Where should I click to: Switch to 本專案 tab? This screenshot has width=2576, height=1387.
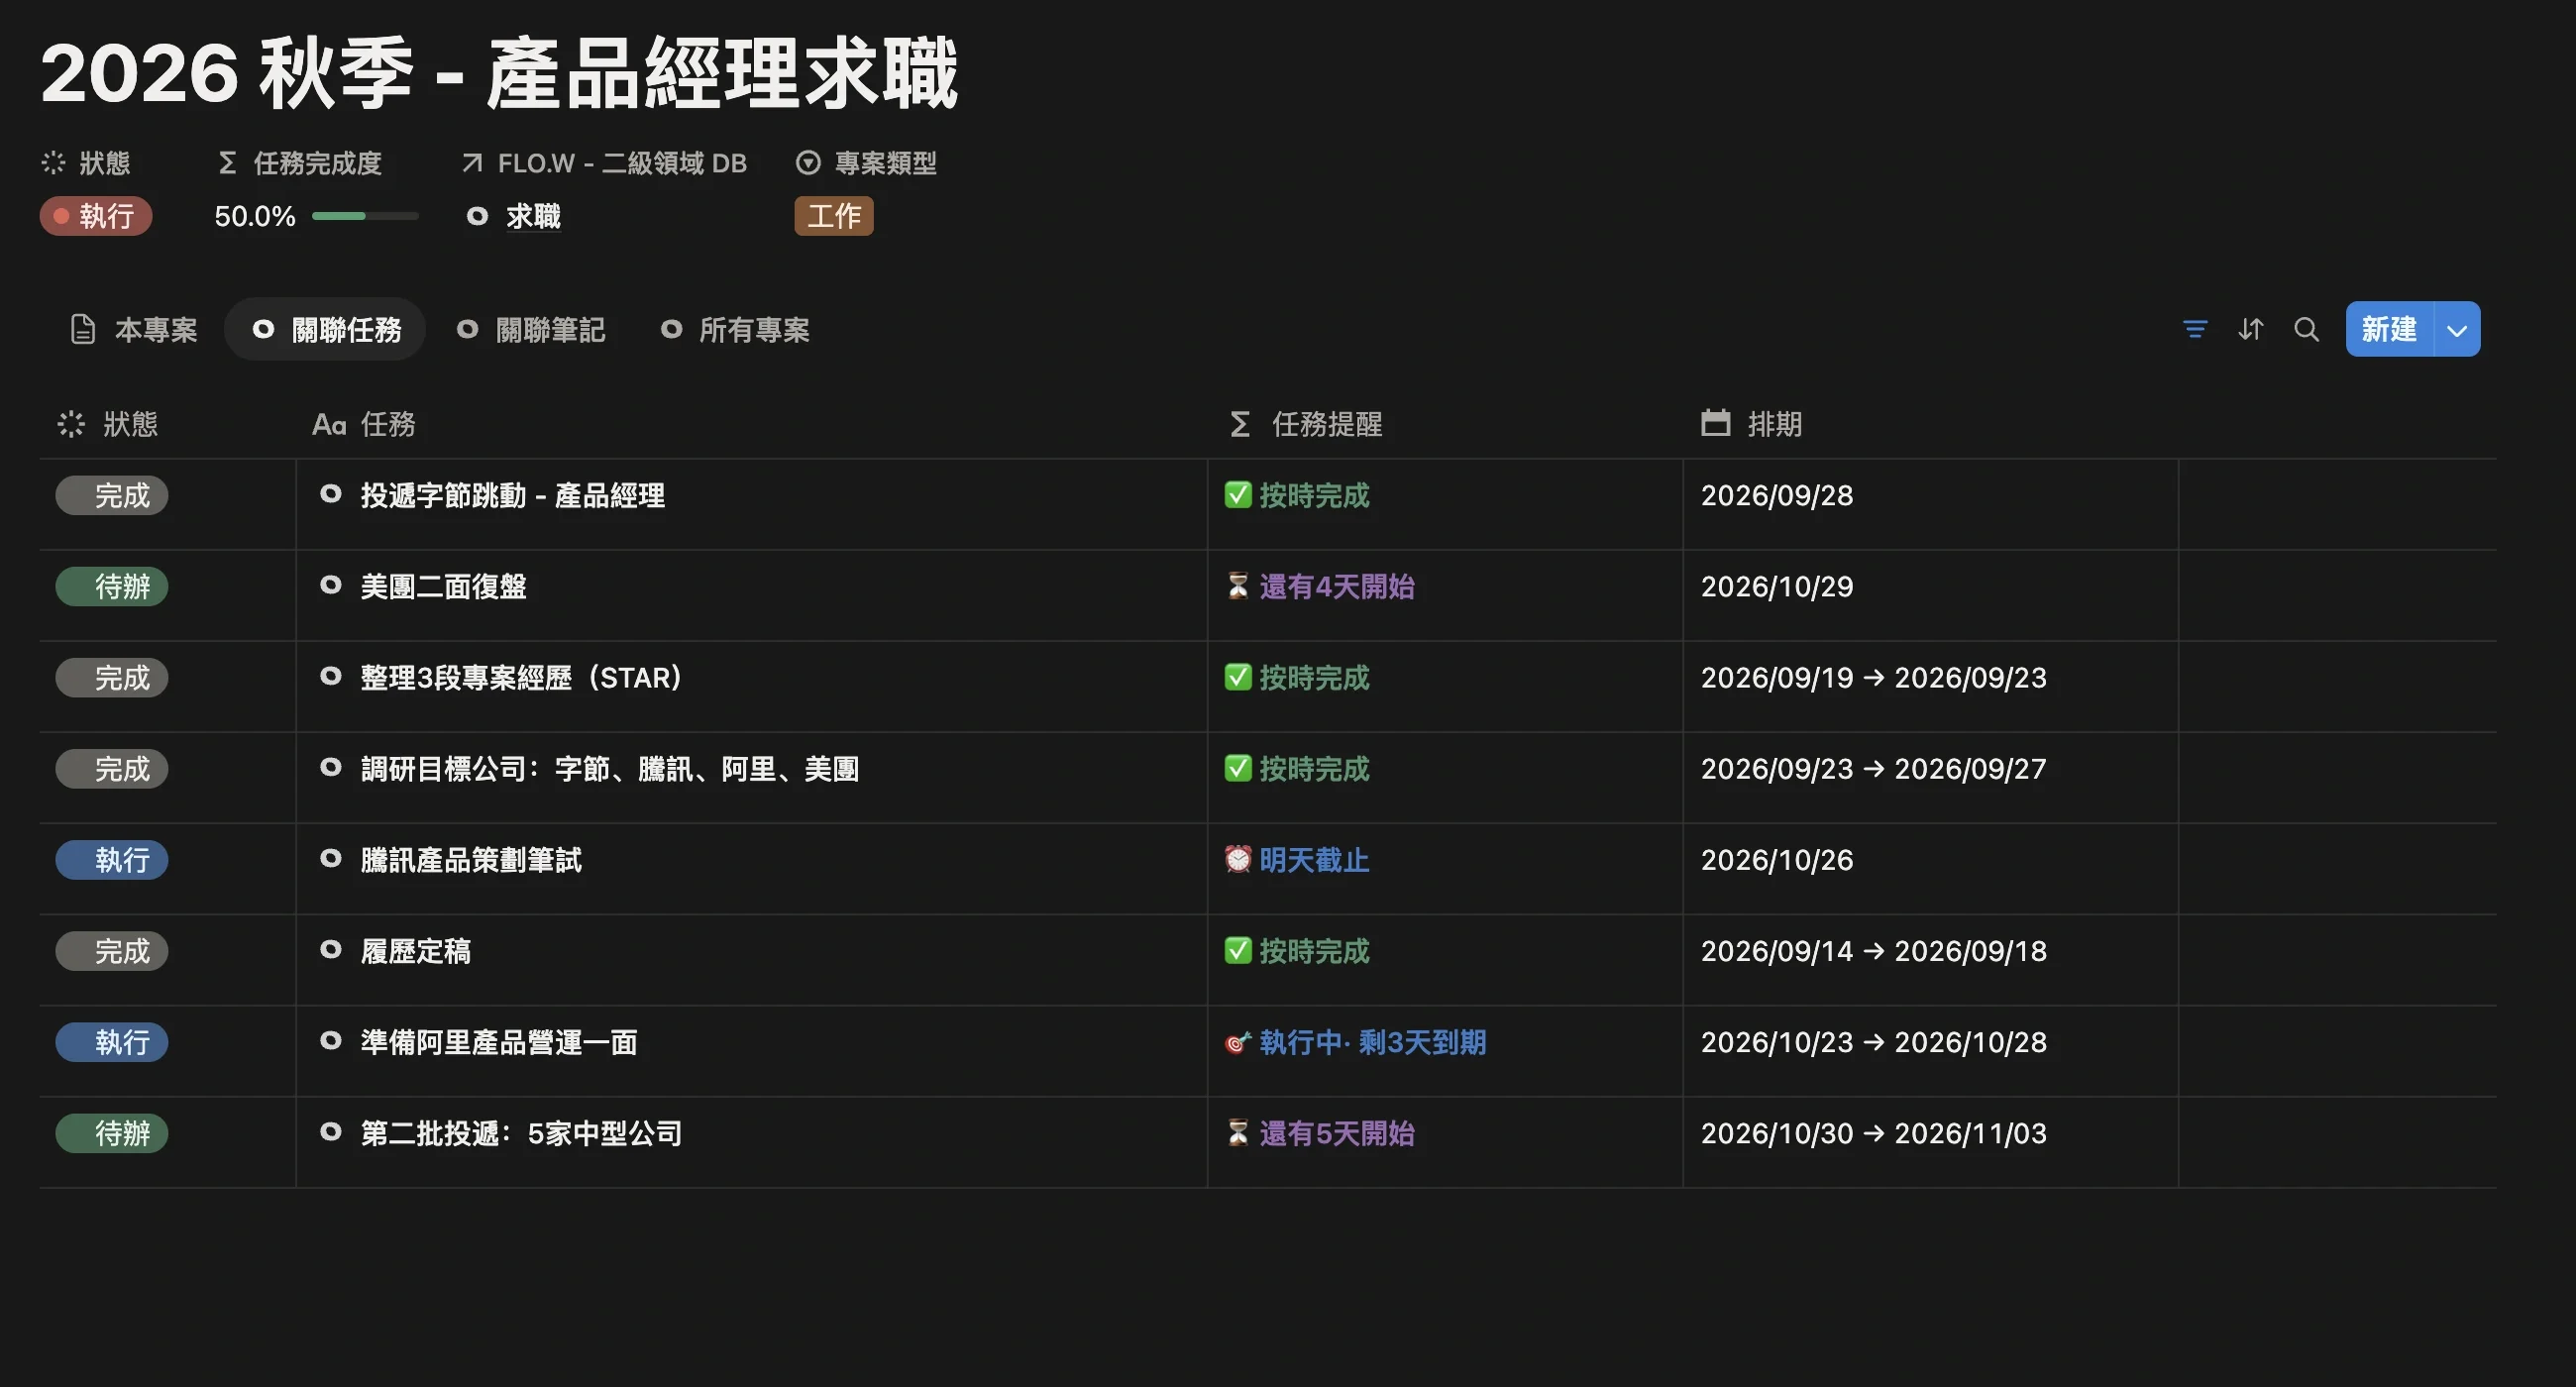click(x=134, y=329)
